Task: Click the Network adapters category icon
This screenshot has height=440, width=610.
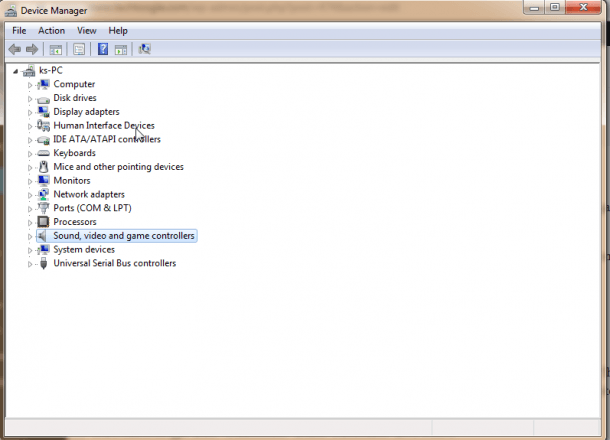Action: pos(44,194)
